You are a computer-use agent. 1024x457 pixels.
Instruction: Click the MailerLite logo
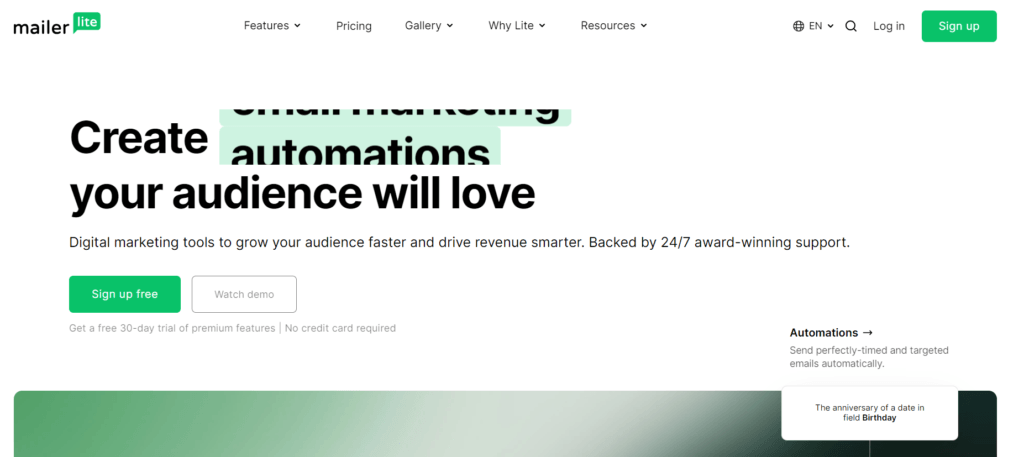point(57,25)
